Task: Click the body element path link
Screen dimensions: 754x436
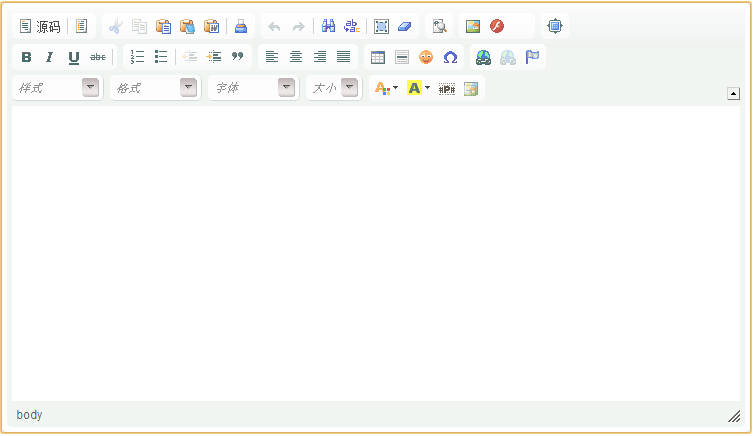Action: [x=29, y=415]
